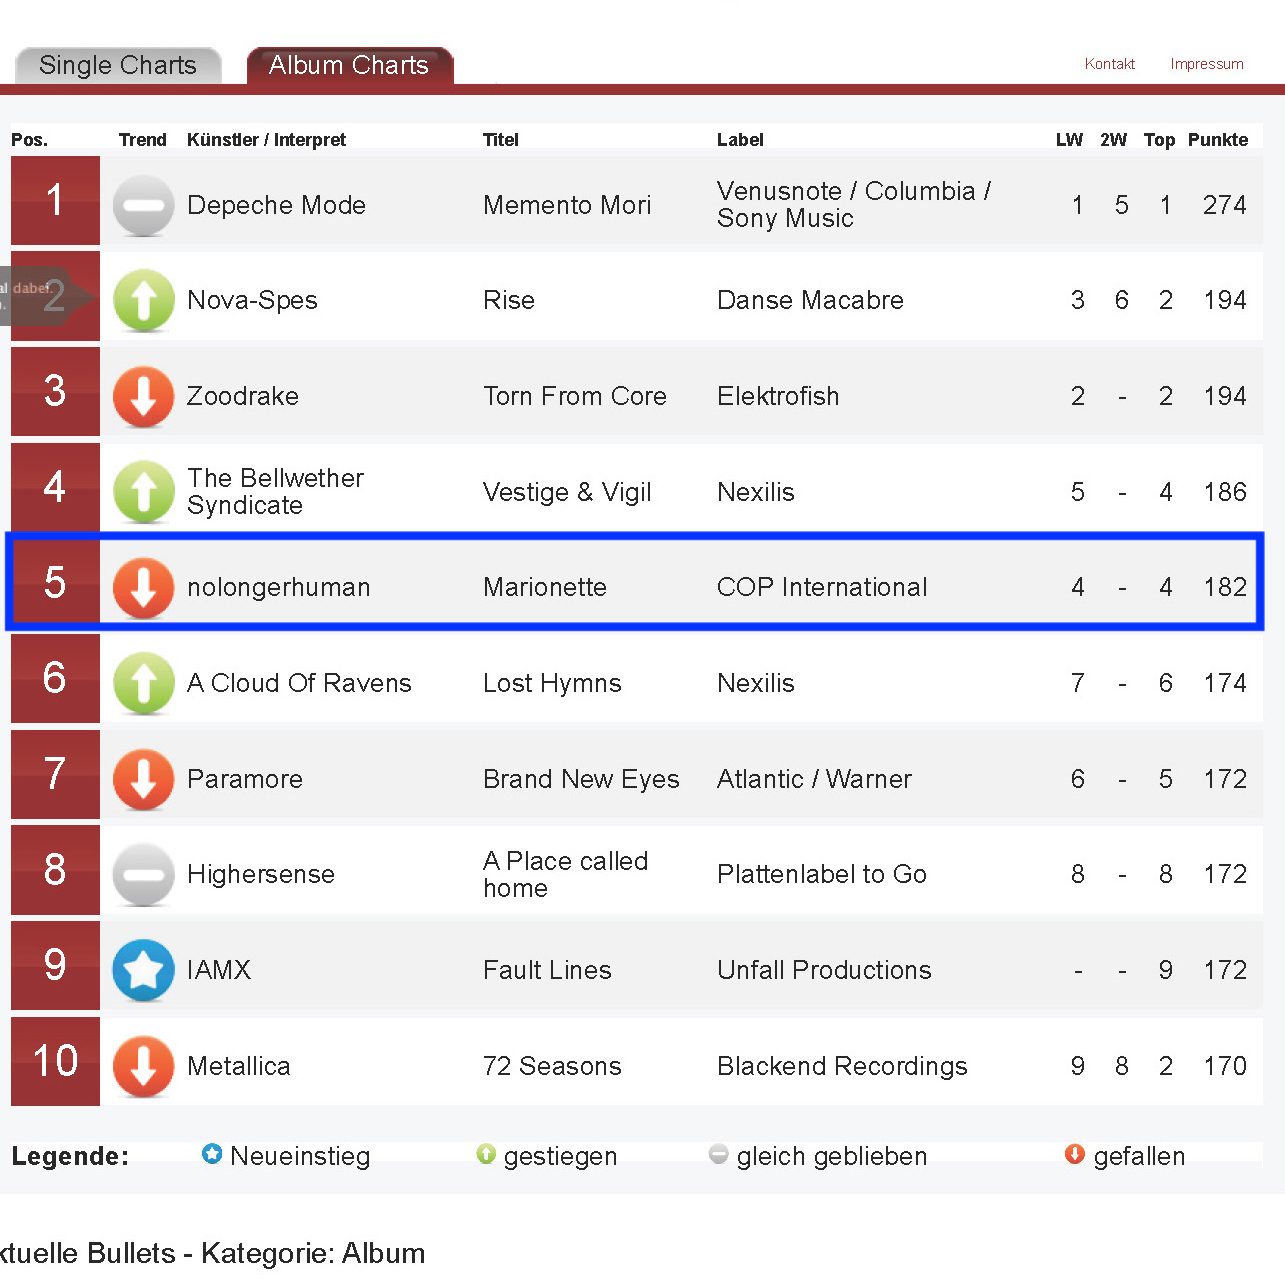Screen dimensions: 1285x1285
Task: Click the gray unchanged icon beside Highersense
Action: [x=143, y=874]
